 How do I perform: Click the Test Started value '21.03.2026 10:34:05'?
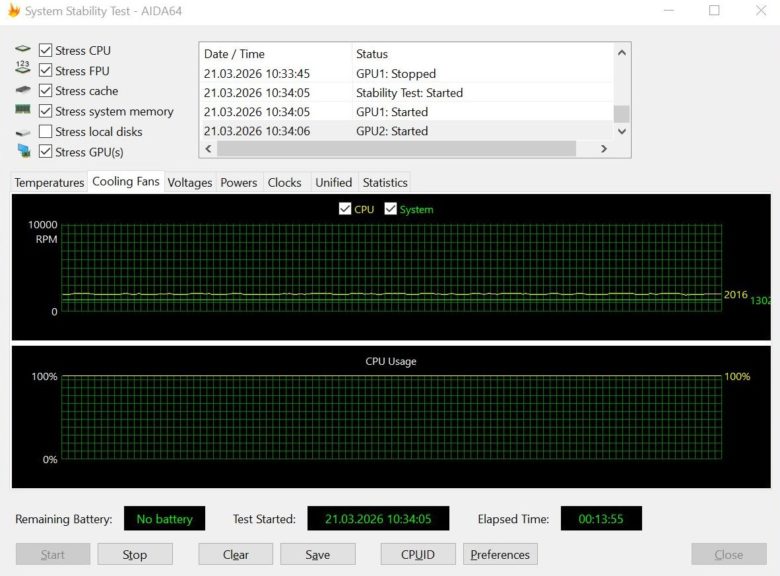click(x=378, y=519)
